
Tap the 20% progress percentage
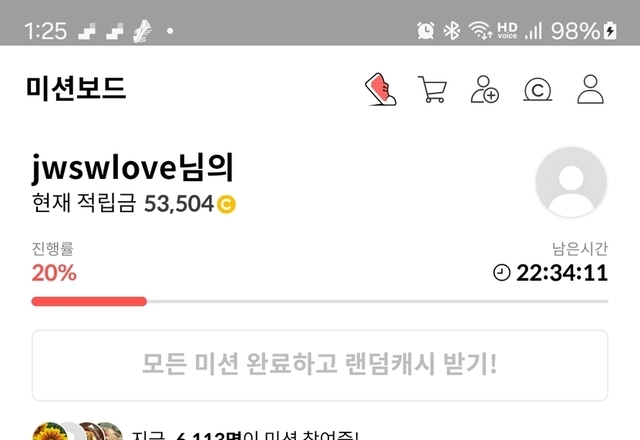pyautogui.click(x=54, y=273)
